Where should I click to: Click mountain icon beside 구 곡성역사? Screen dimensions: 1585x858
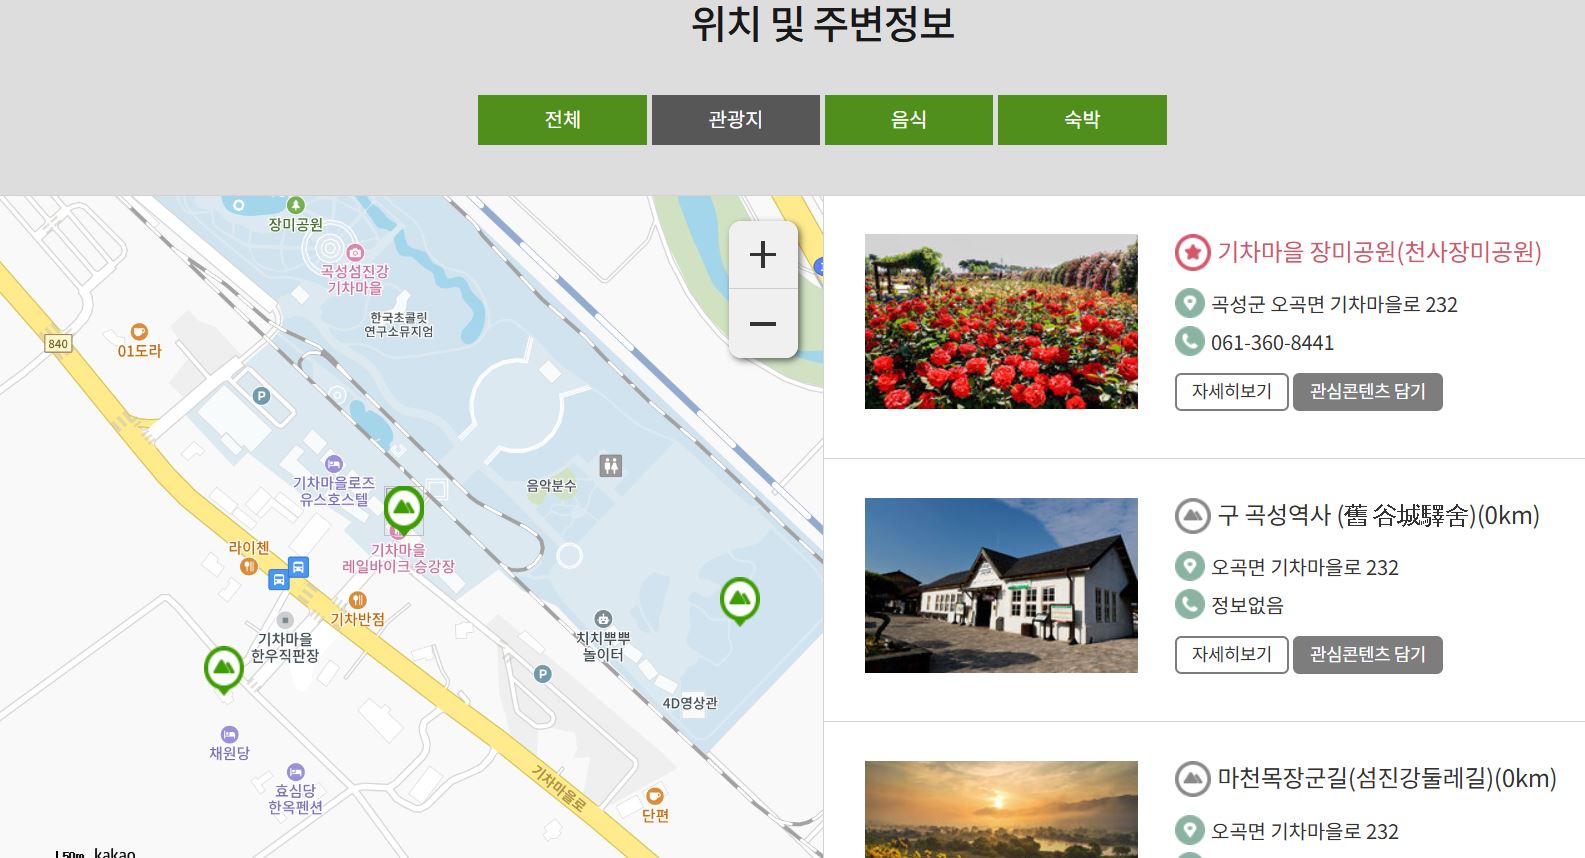coord(1192,516)
